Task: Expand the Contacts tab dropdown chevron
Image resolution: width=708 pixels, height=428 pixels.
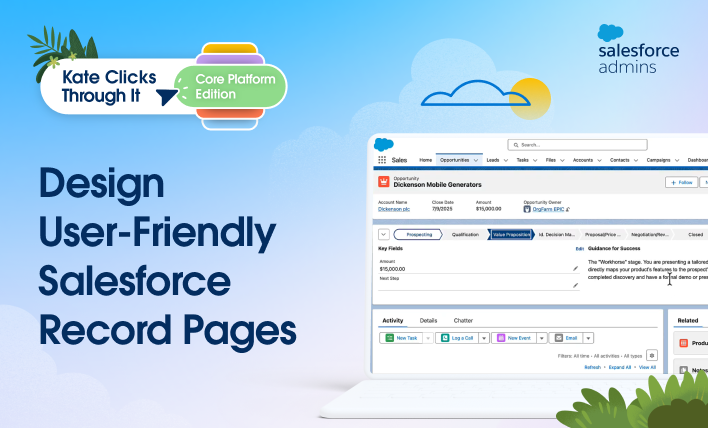Action: click(636, 160)
